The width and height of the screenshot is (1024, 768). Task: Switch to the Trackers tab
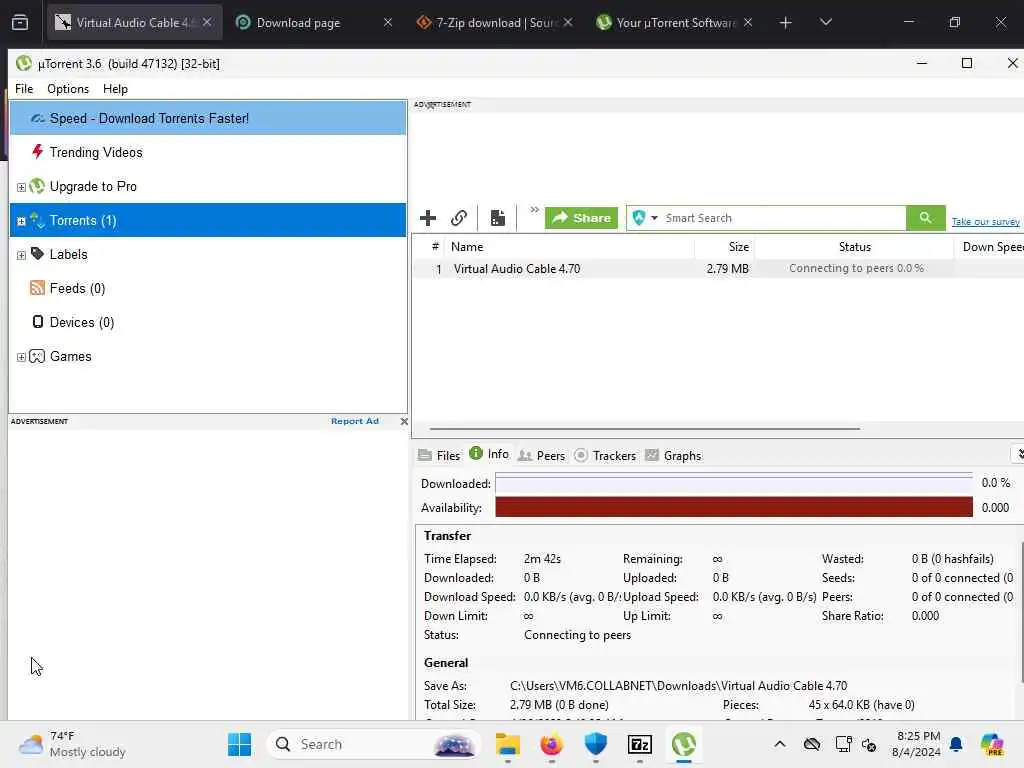[x=605, y=456]
